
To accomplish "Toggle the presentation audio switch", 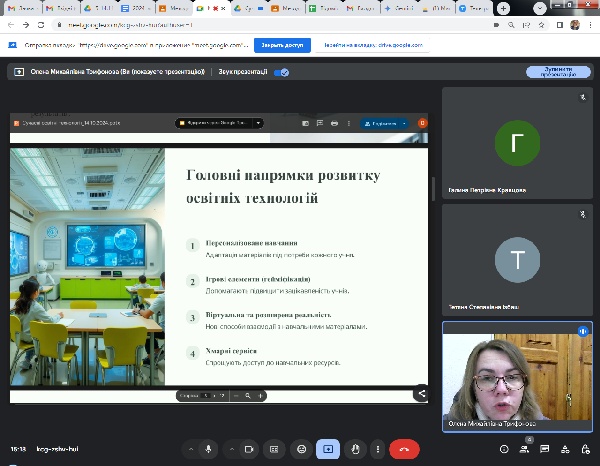I will (x=281, y=72).
